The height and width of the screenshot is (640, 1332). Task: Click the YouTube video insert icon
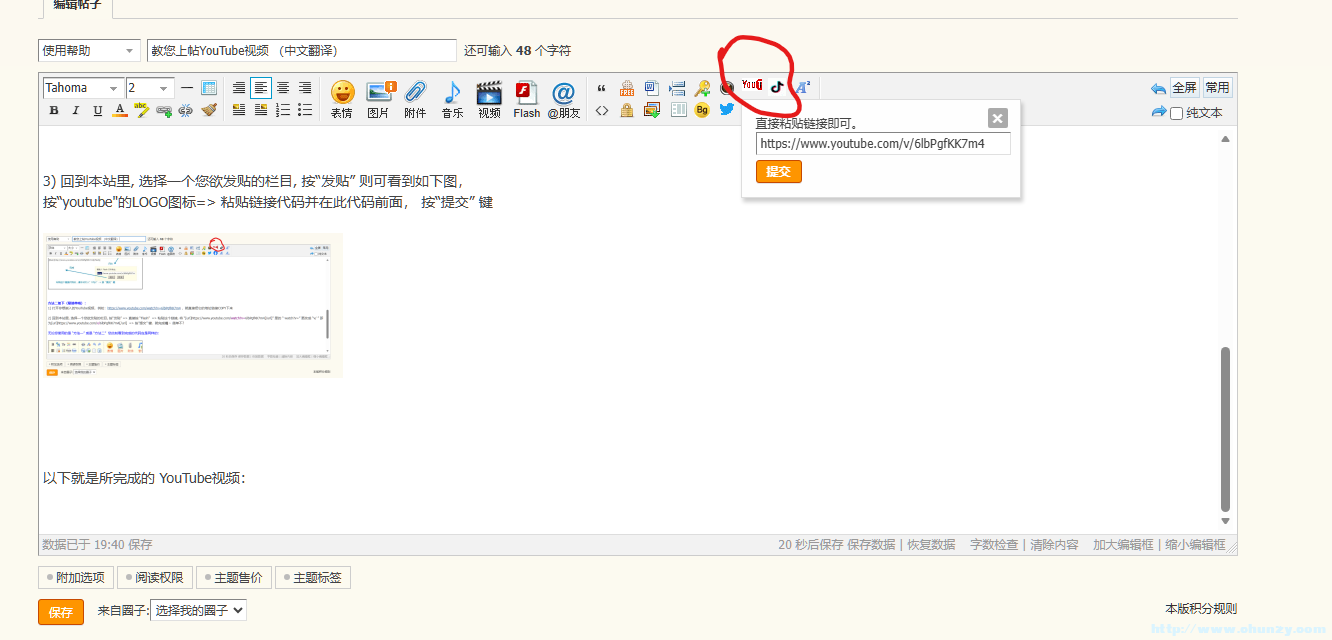click(x=751, y=86)
